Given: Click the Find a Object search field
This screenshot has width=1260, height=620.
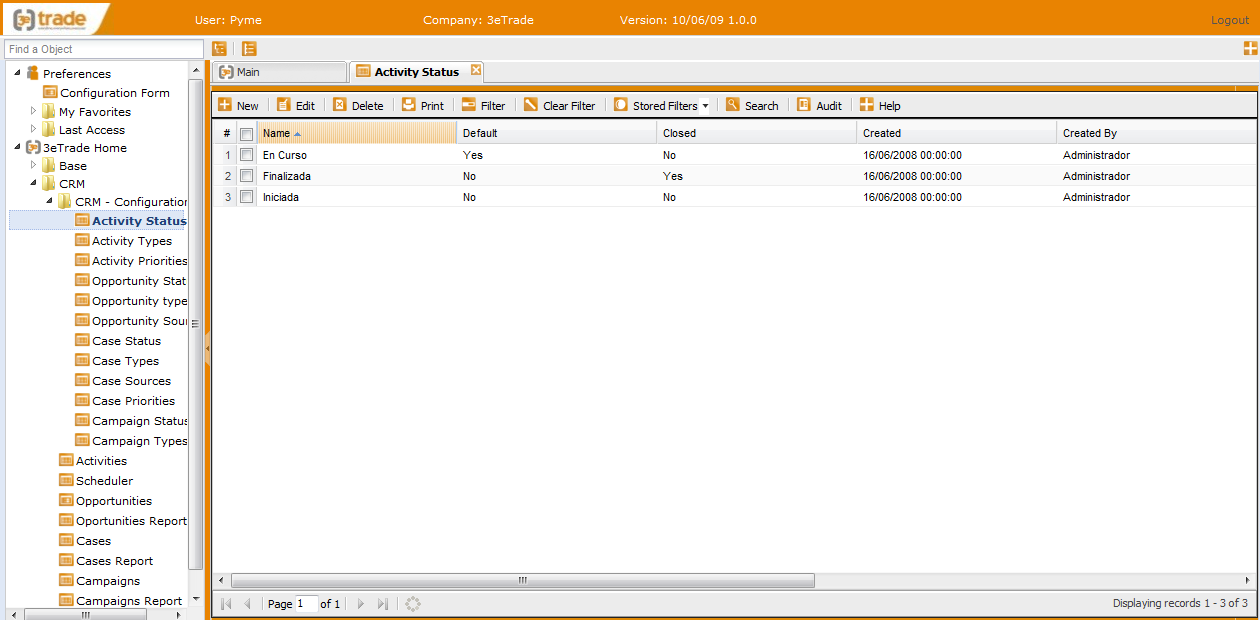Looking at the screenshot, I should (x=104, y=49).
